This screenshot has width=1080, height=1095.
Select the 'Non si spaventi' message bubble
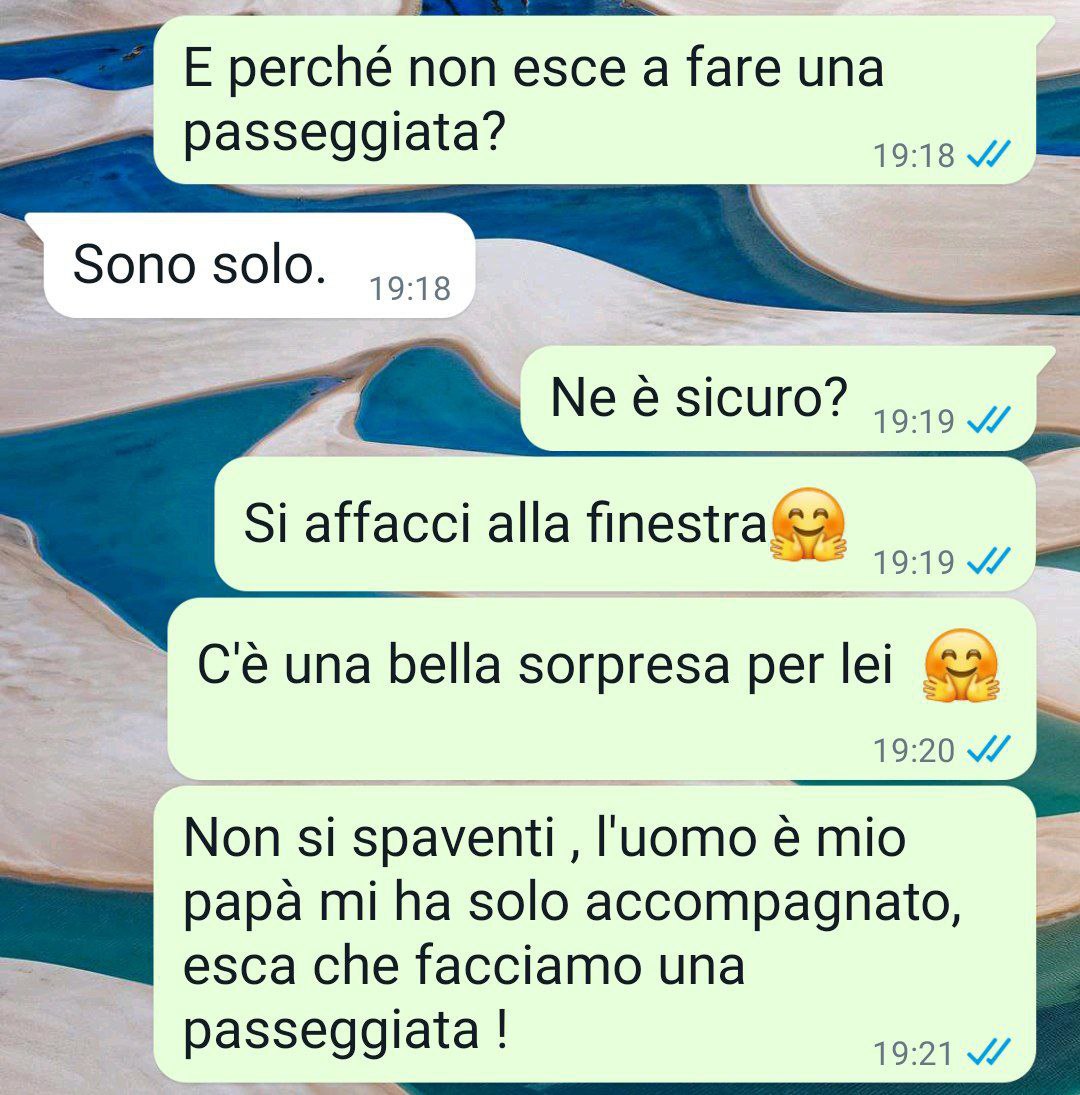click(x=594, y=934)
